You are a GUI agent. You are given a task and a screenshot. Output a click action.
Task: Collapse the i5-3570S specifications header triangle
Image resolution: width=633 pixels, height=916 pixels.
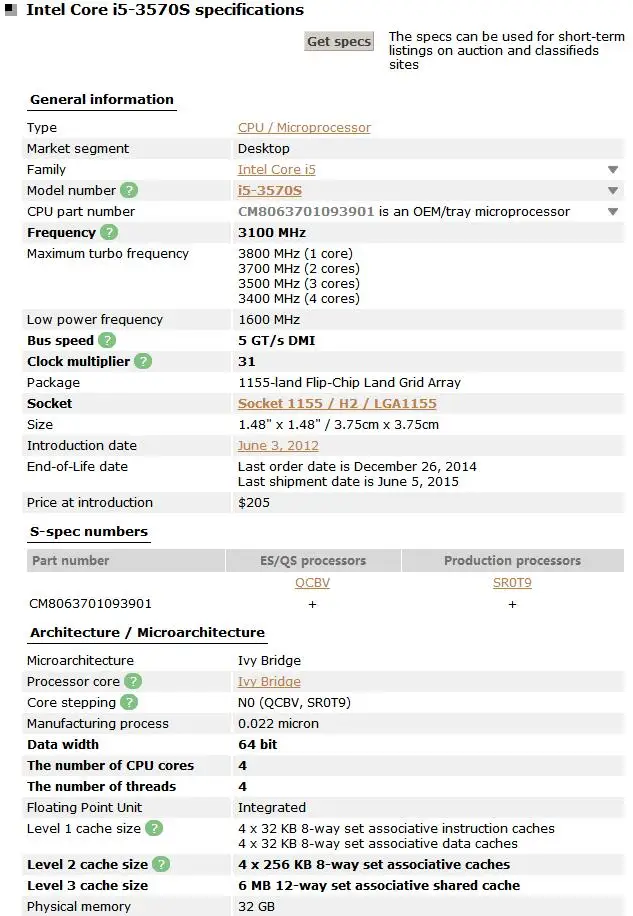click(11, 11)
